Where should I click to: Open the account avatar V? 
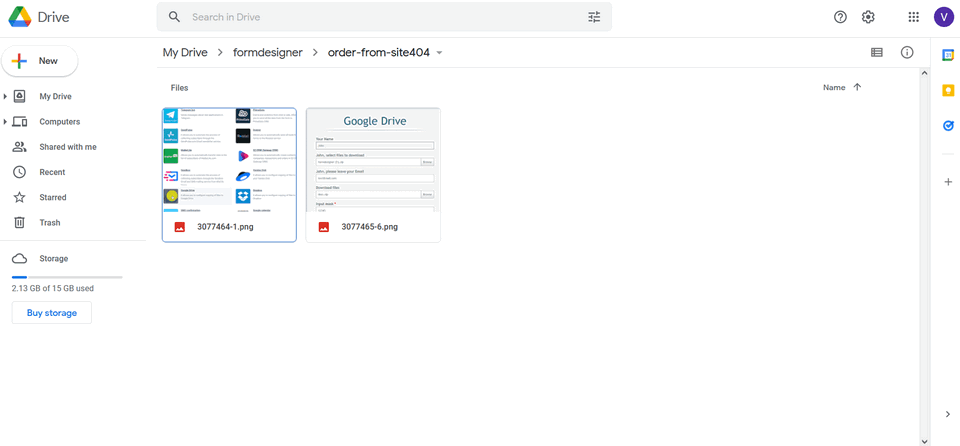click(943, 17)
